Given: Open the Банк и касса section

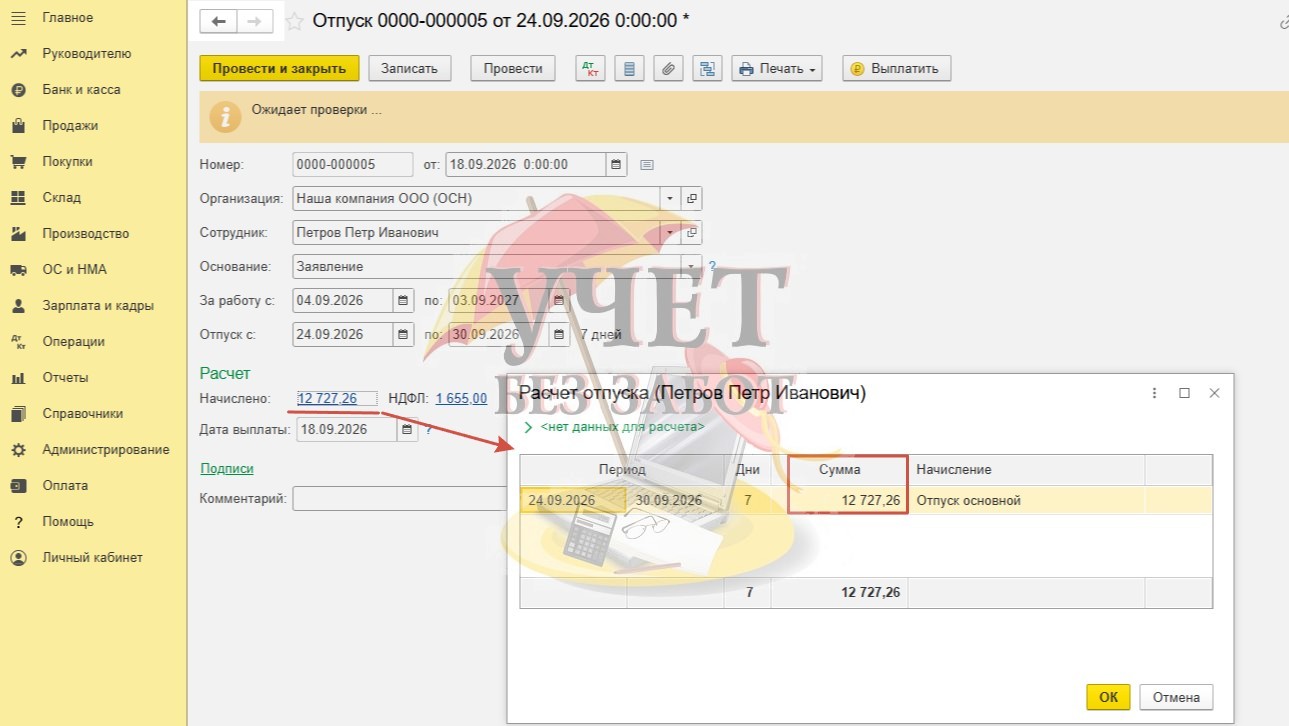Looking at the screenshot, I should point(81,90).
